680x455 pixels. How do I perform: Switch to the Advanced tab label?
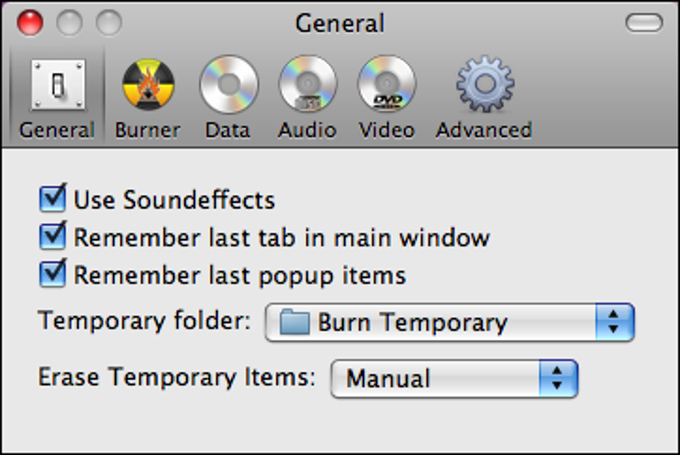coord(484,130)
